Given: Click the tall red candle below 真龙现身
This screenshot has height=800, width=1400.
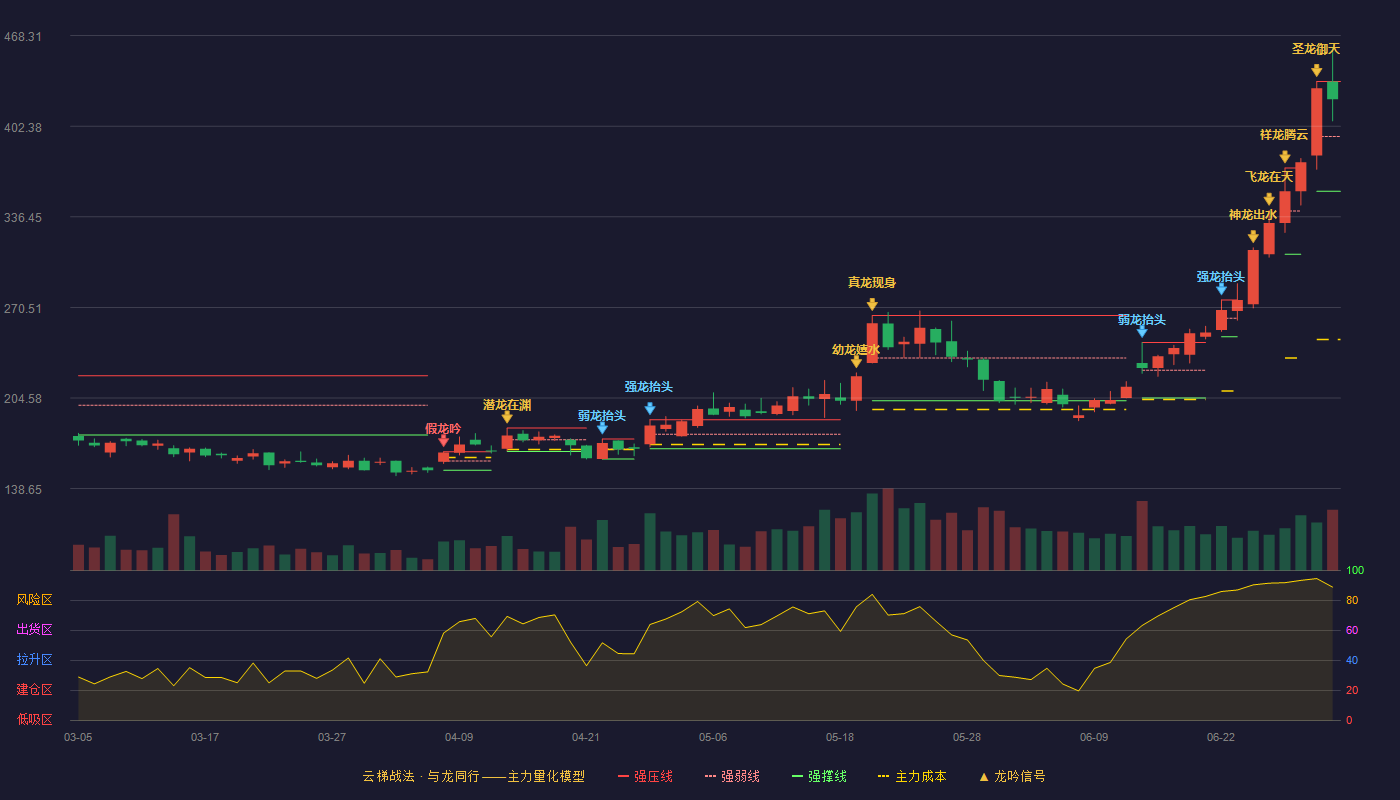Looking at the screenshot, I should point(872,342).
